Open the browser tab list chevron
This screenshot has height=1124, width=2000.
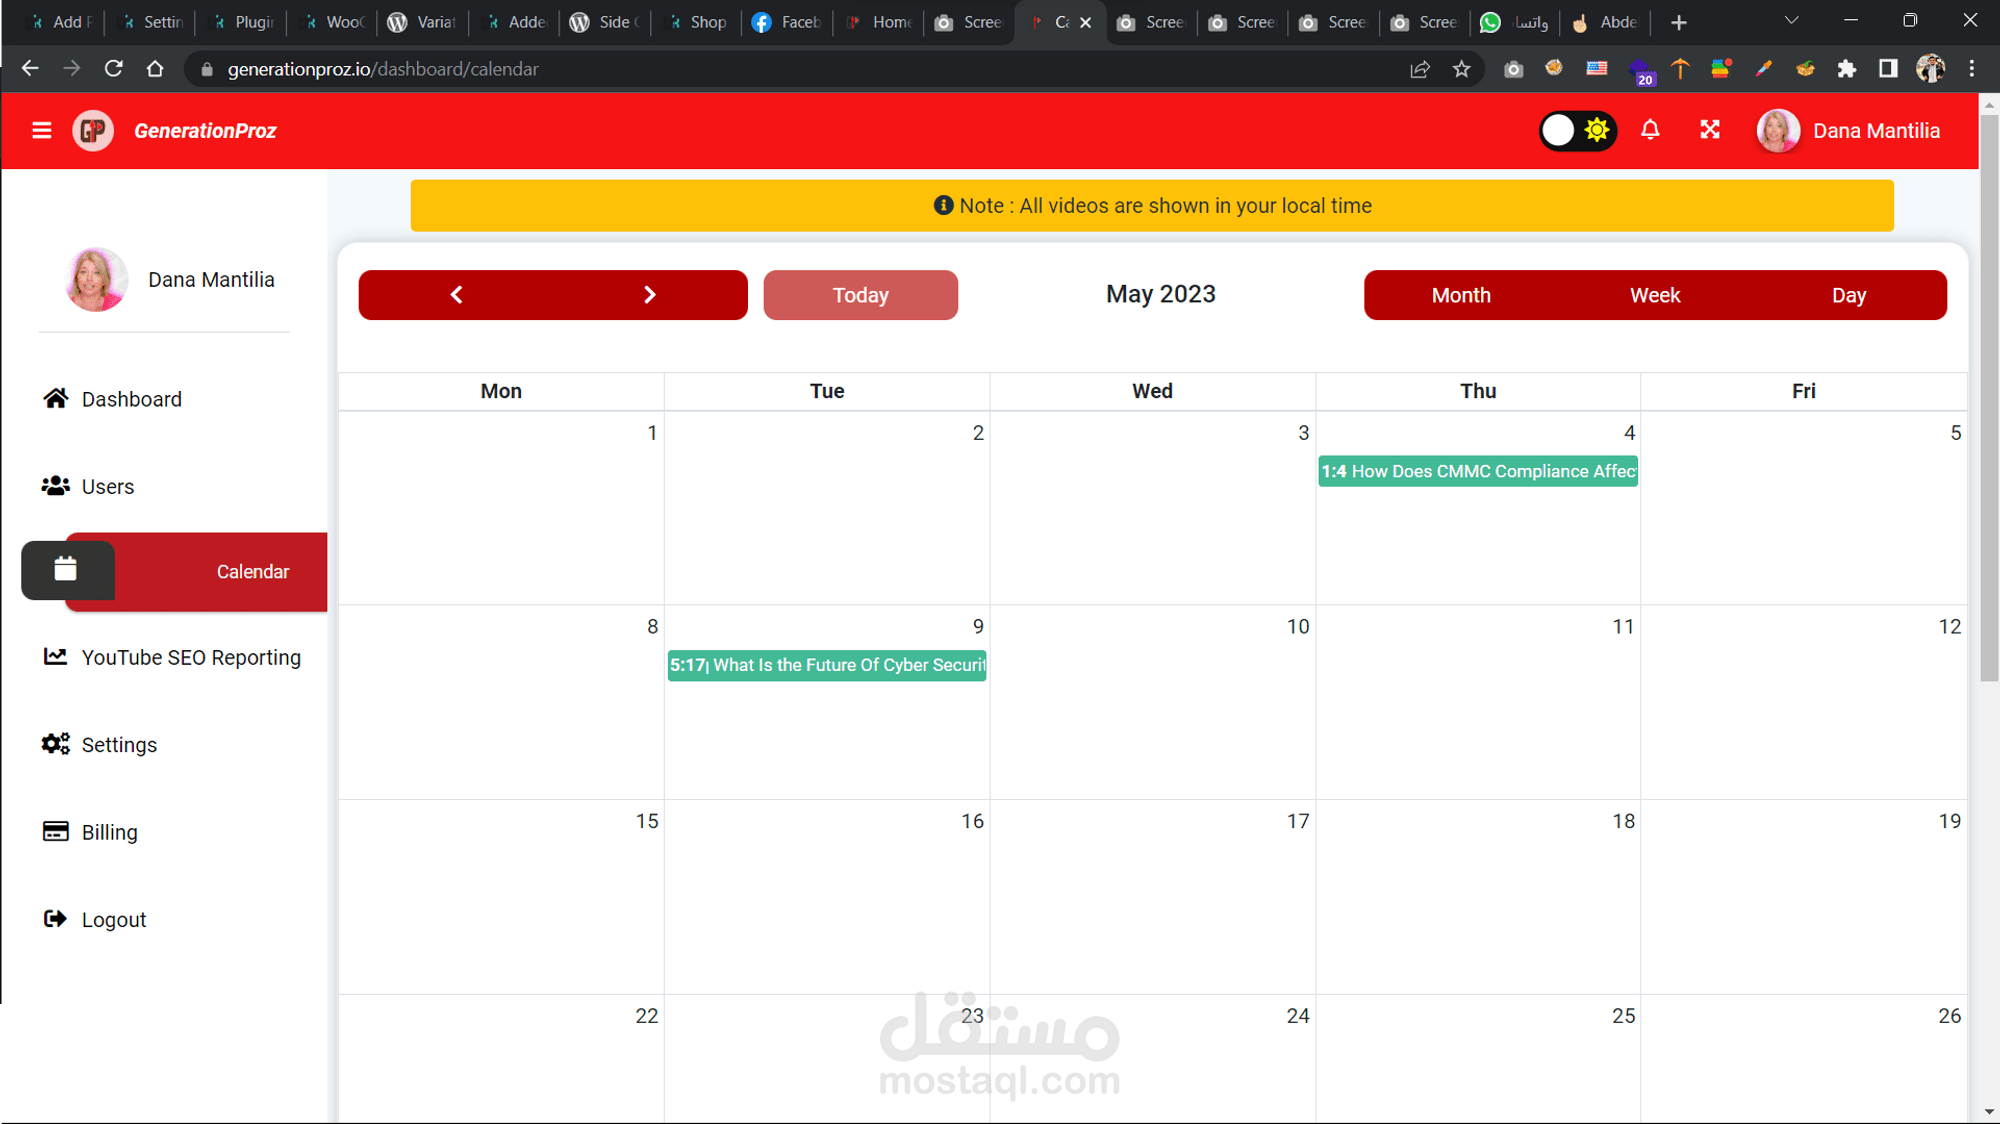coord(1791,21)
